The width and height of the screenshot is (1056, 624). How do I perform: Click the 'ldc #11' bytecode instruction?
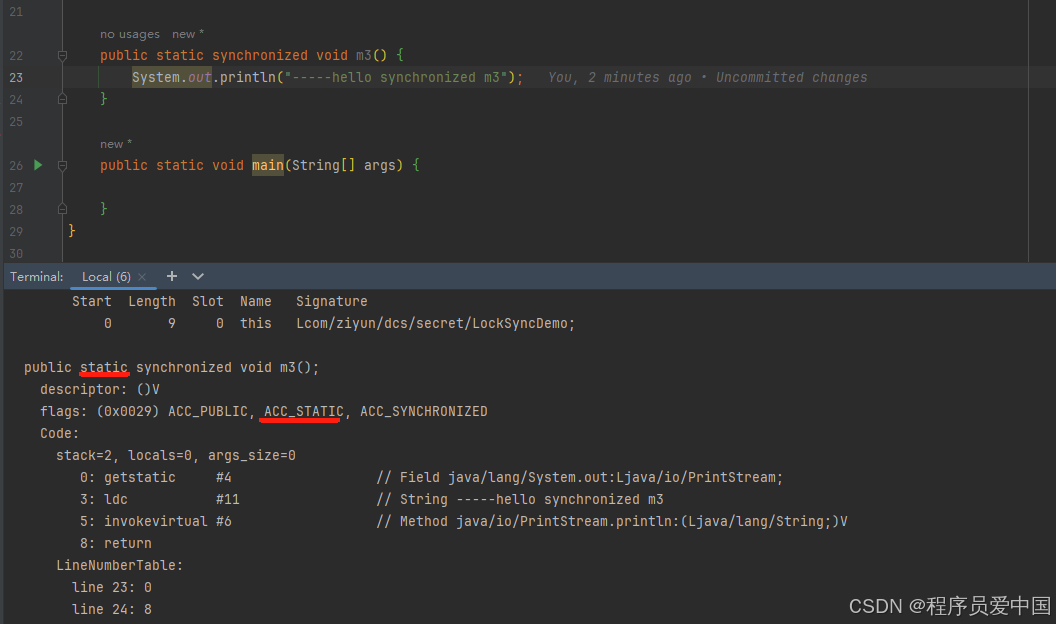tap(172, 499)
